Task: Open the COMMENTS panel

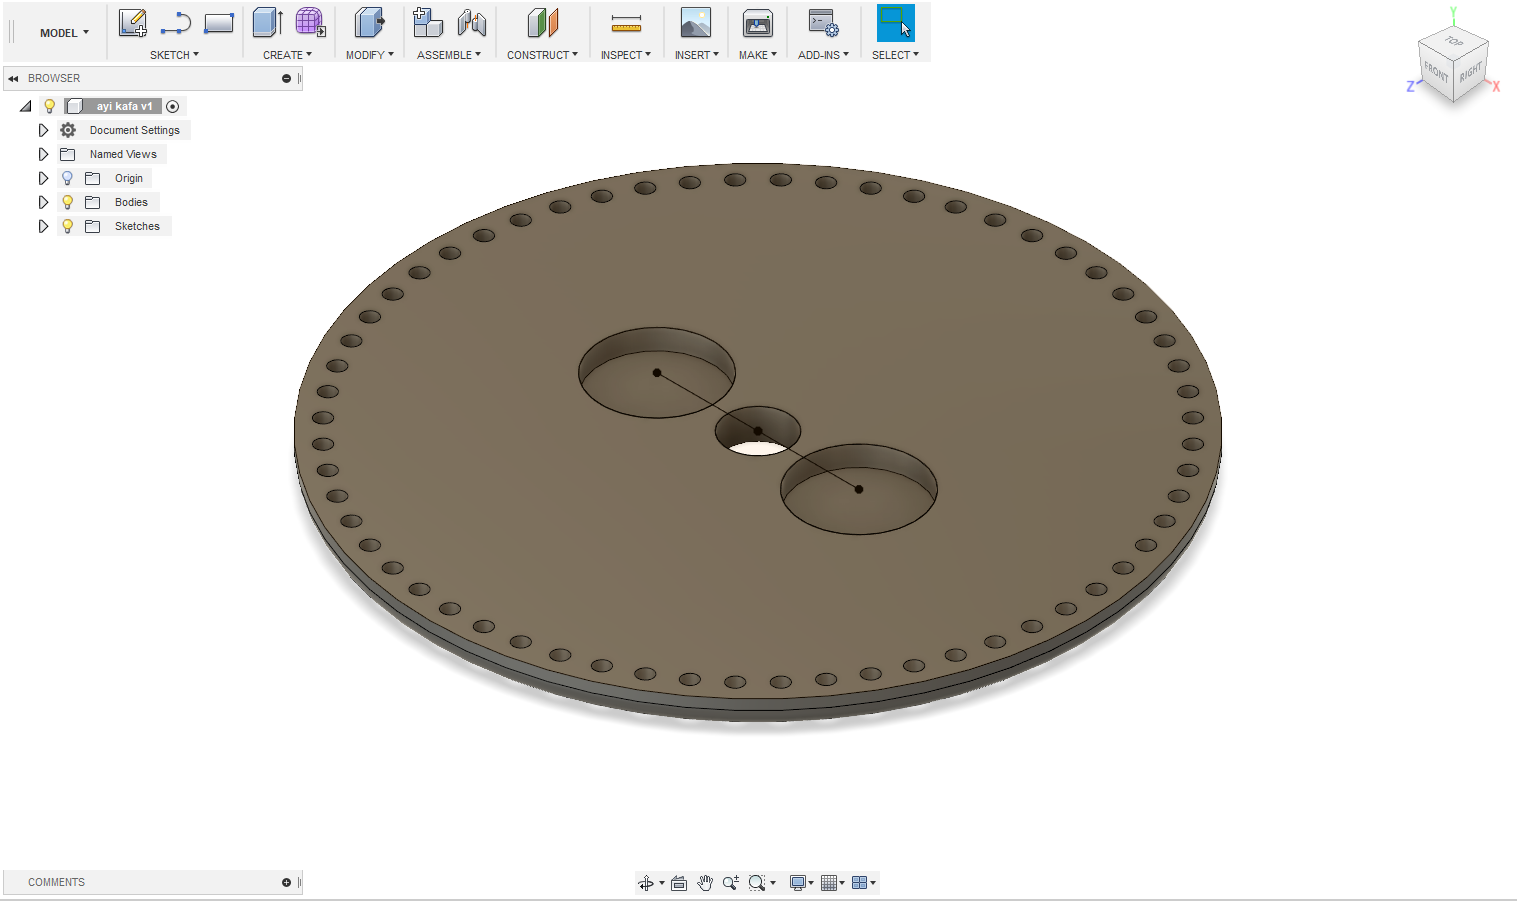Action: click(55, 882)
